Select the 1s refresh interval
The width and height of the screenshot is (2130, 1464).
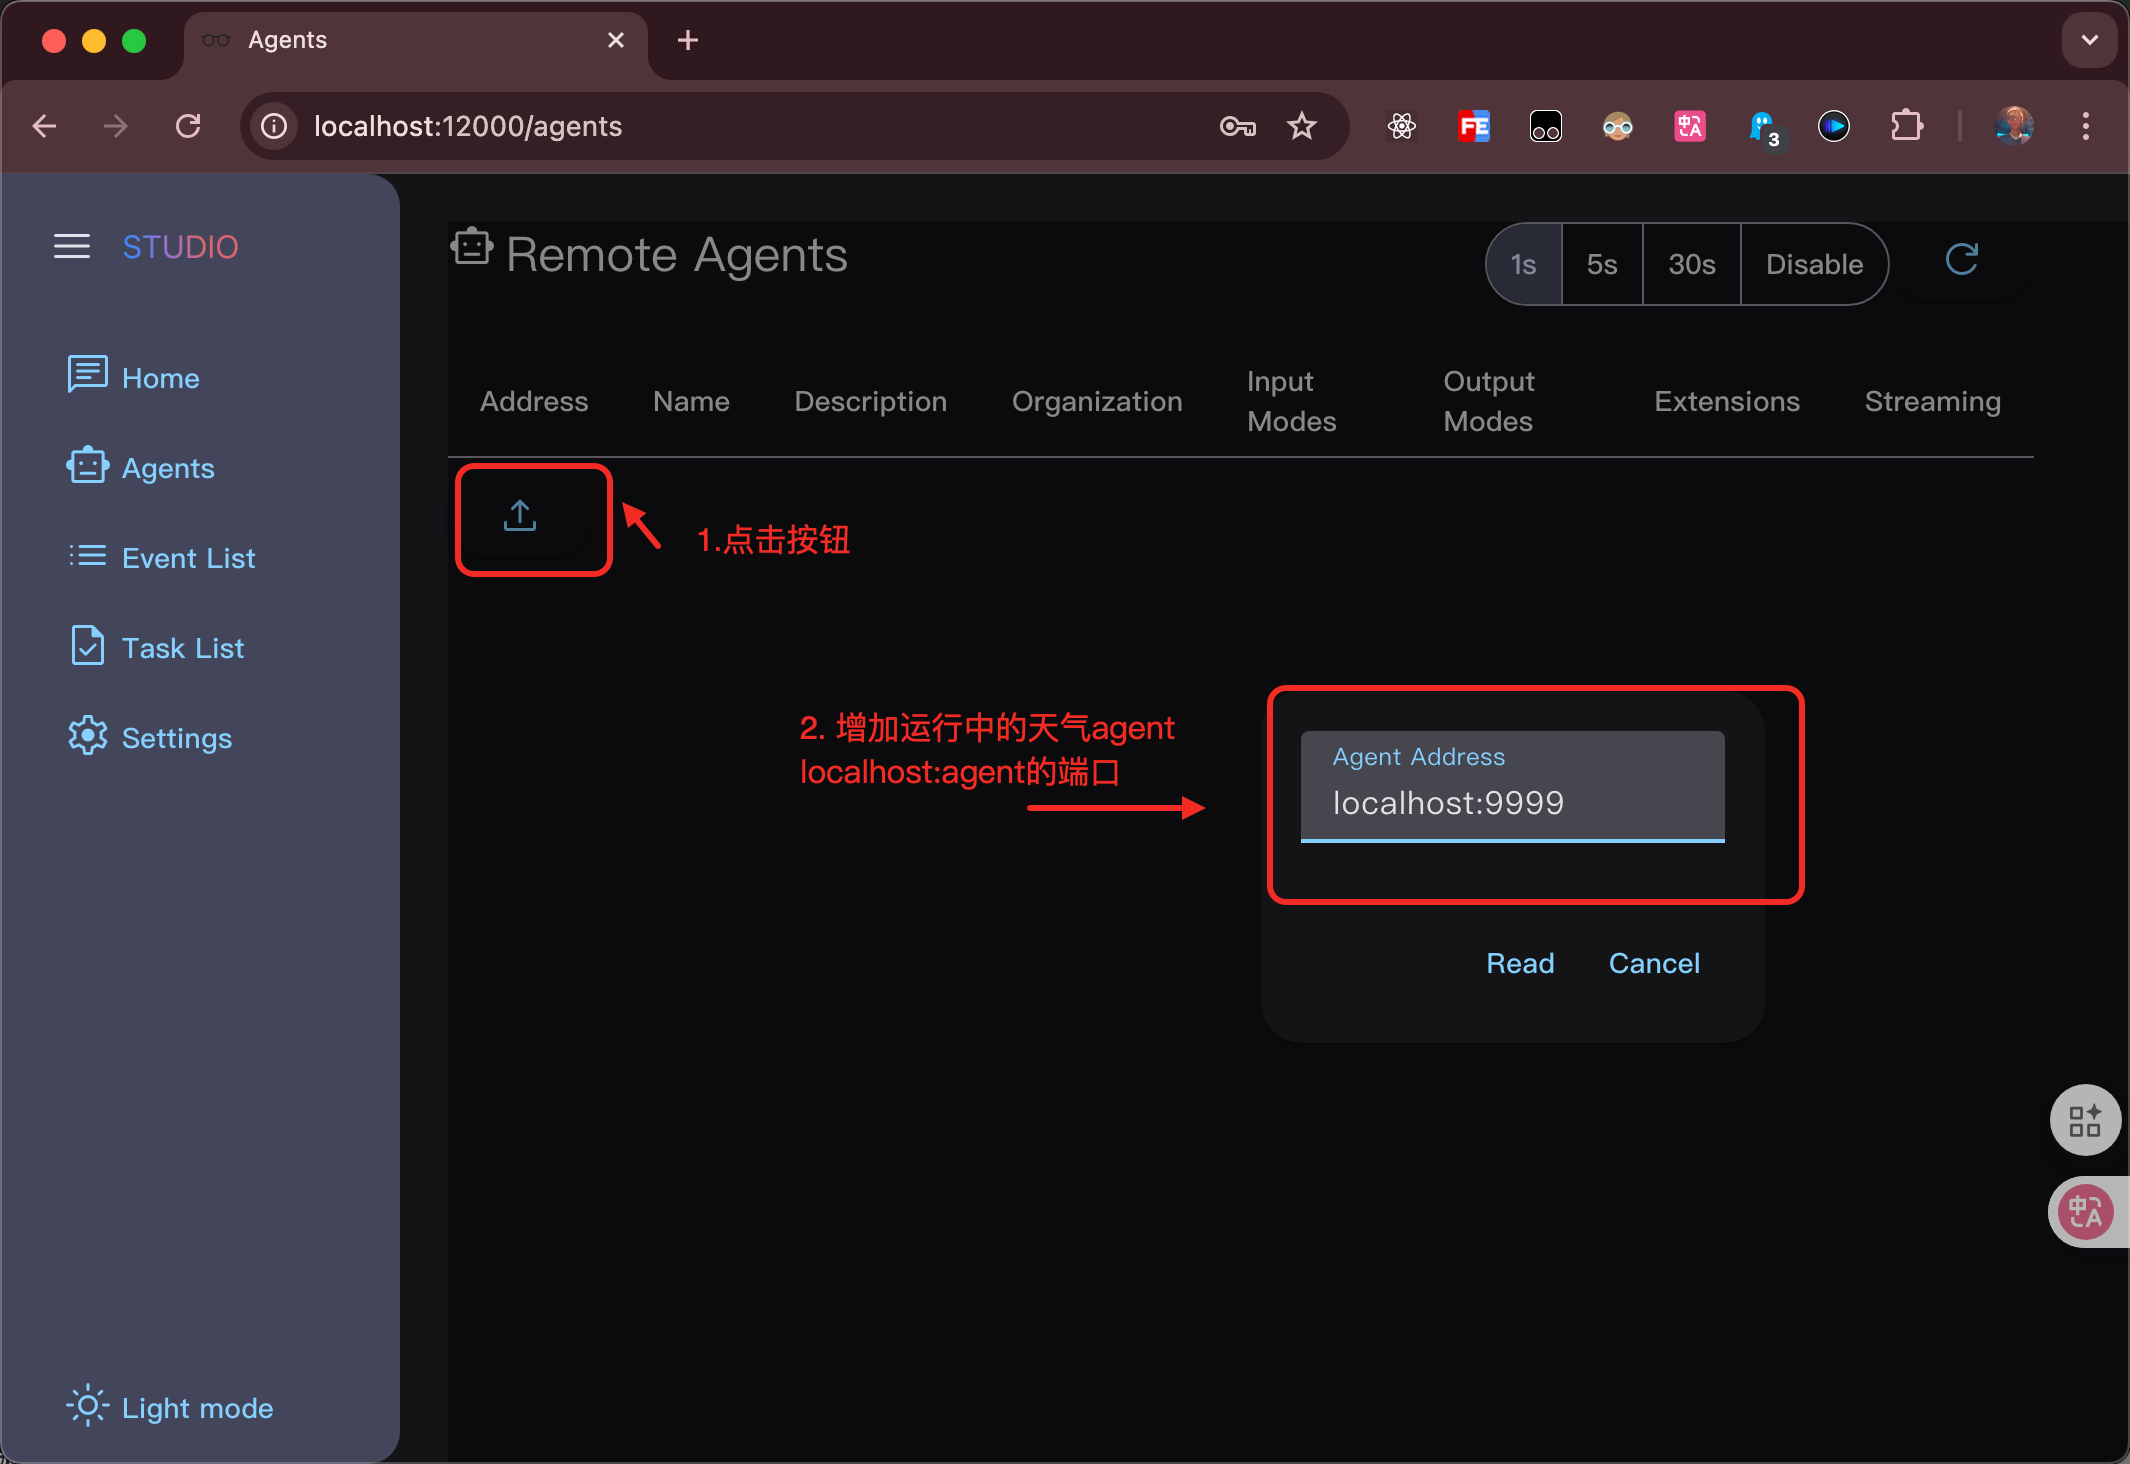1523,264
